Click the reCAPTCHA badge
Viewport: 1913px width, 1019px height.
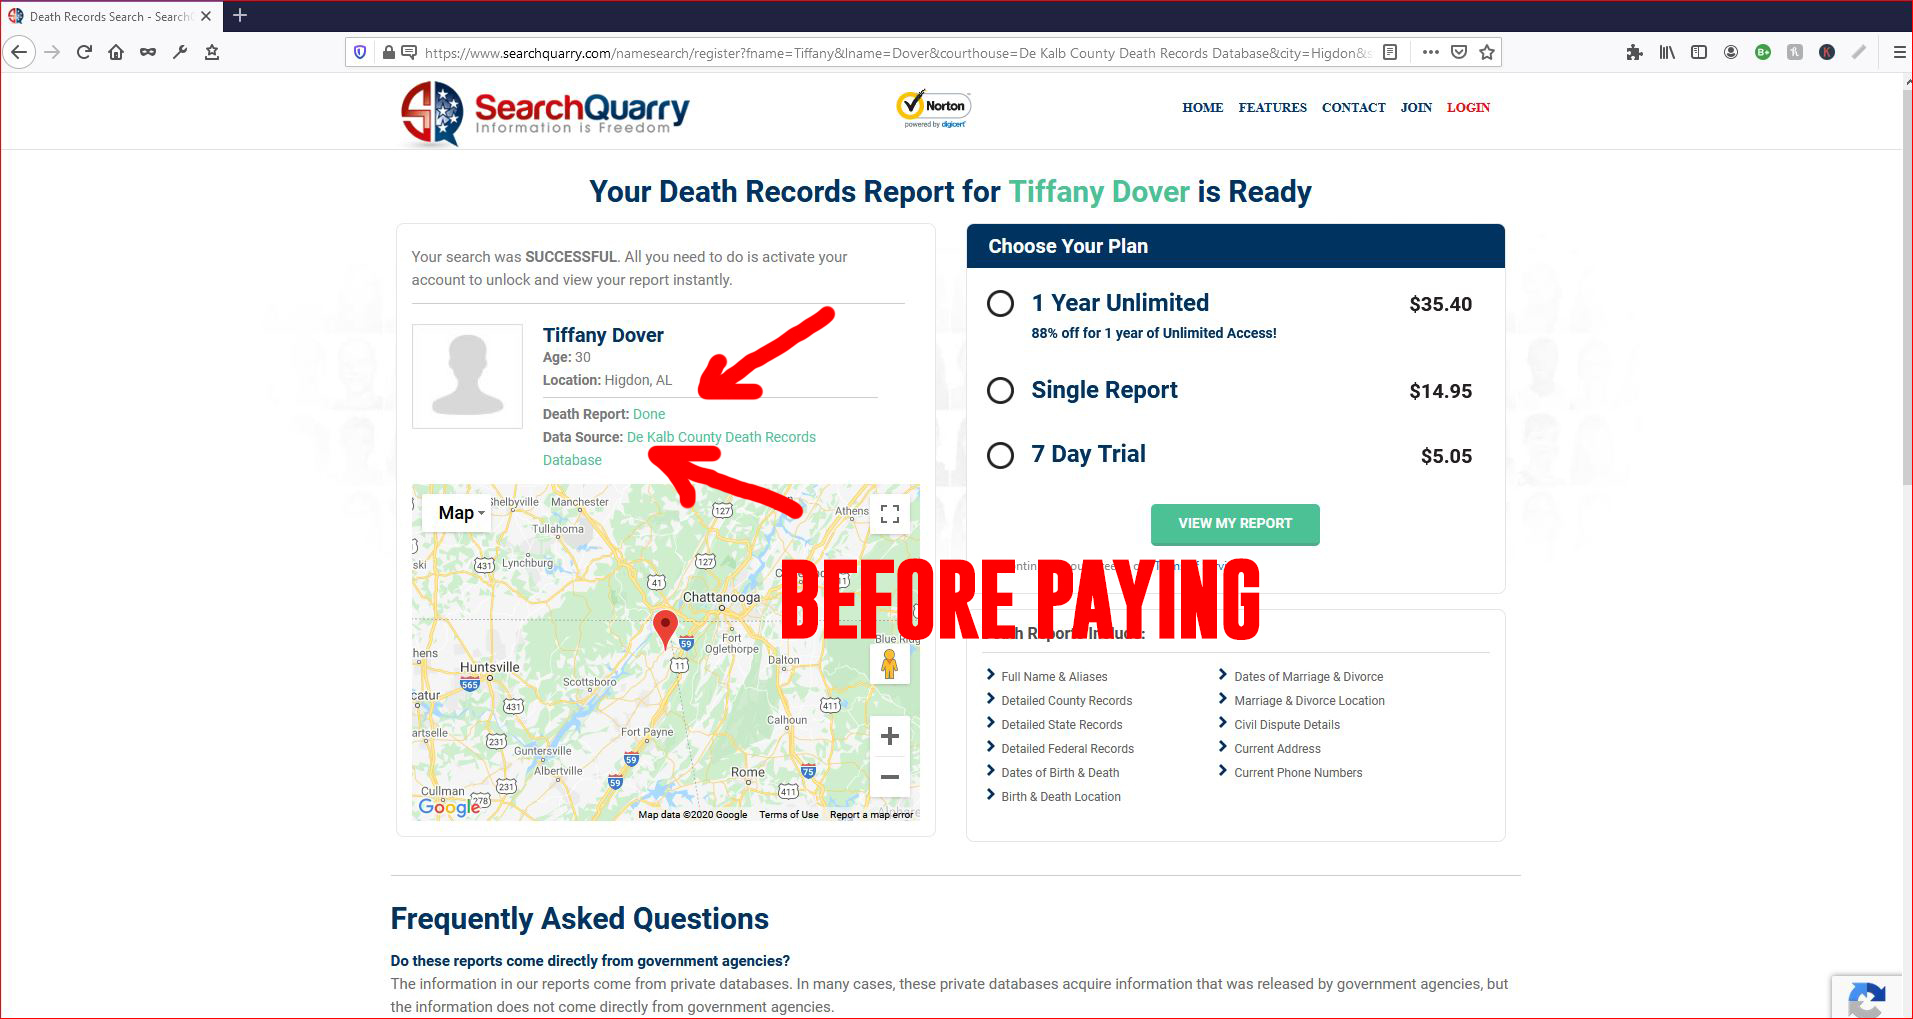pyautogui.click(x=1866, y=997)
